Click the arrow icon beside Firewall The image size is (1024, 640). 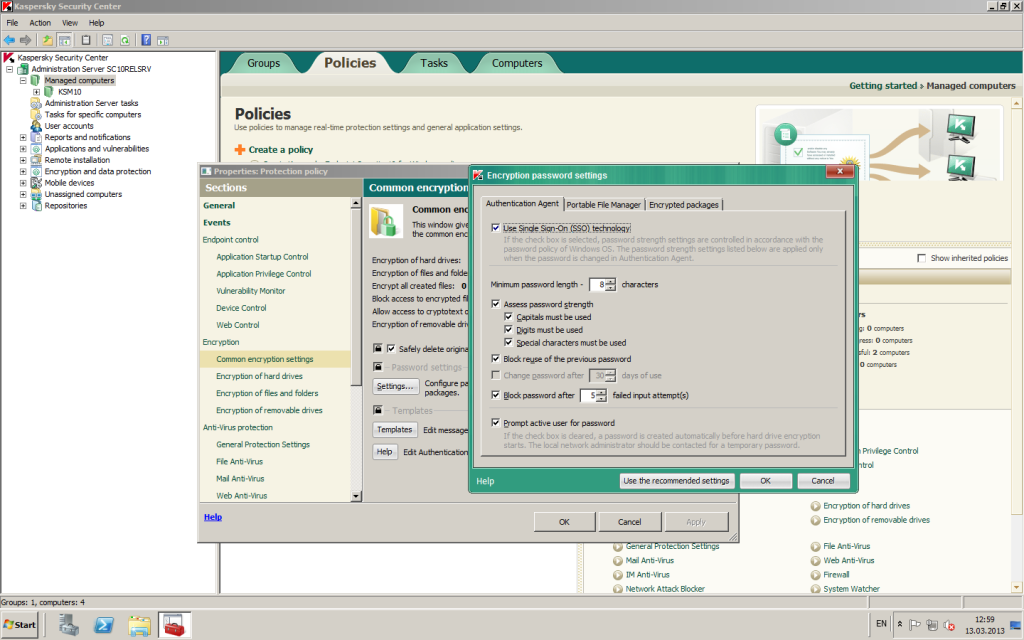point(816,575)
